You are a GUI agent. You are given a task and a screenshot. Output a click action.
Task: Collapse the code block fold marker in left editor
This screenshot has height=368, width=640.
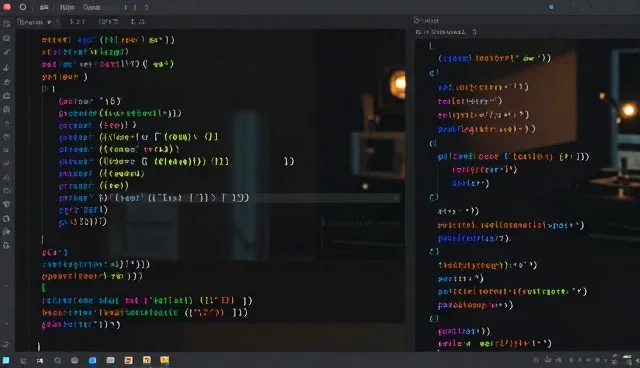(44, 89)
